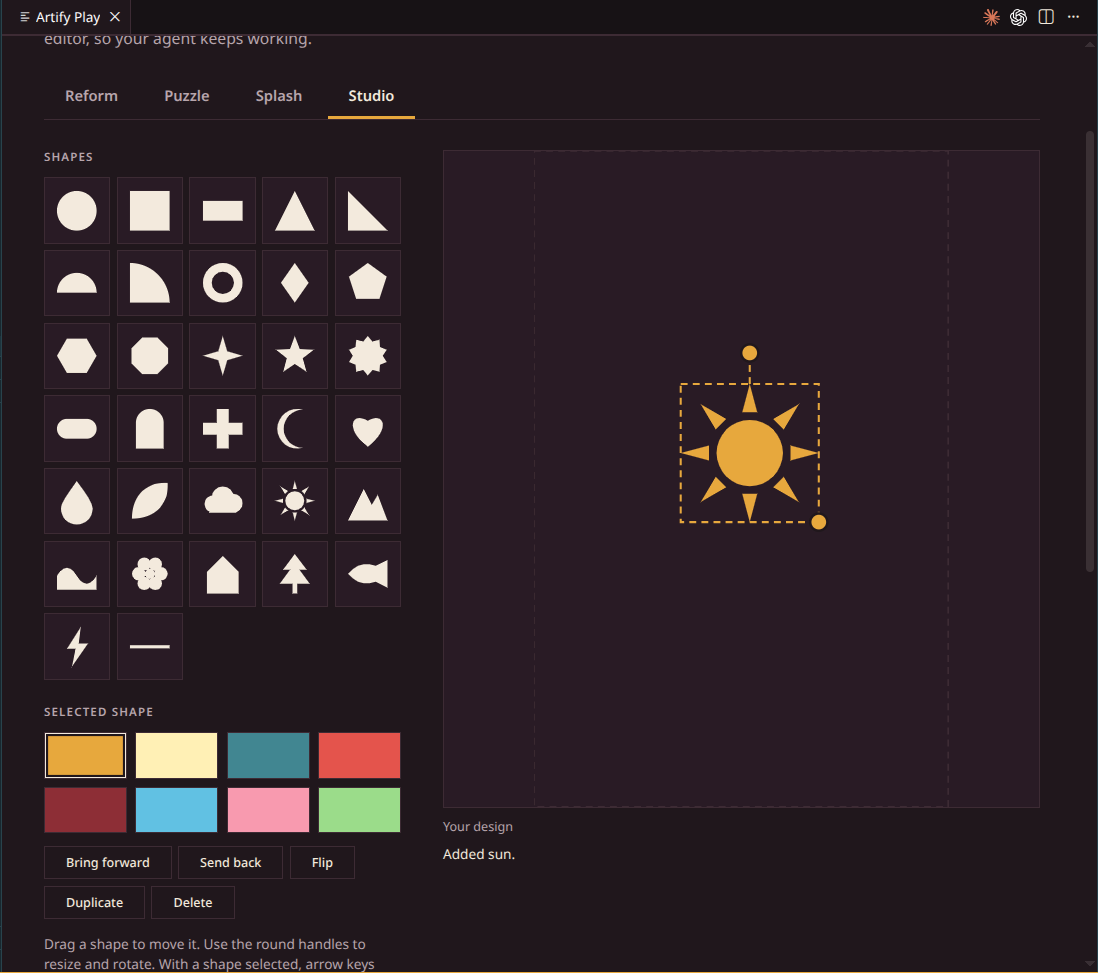
Task: Open the ChatGPT icon in title bar
Action: tap(1018, 17)
